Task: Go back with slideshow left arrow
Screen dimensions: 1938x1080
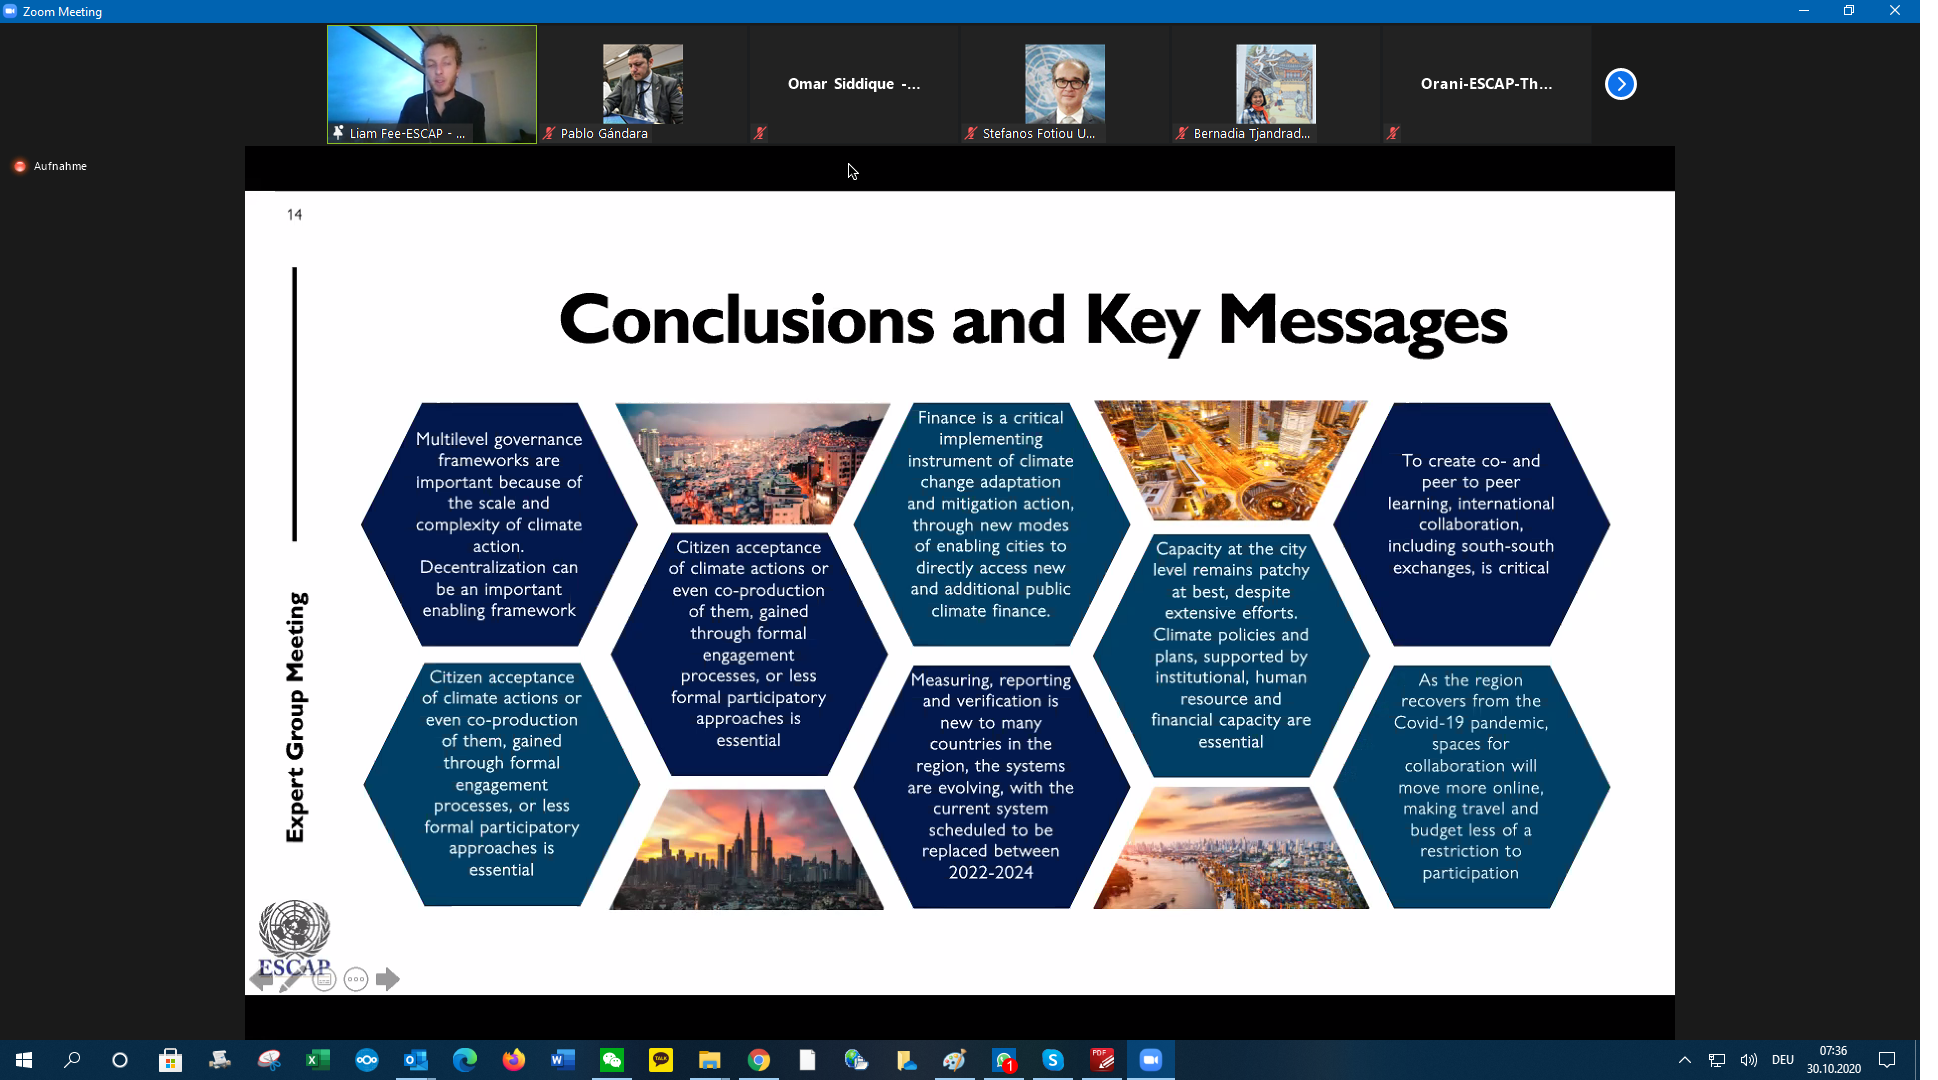Action: [x=261, y=980]
